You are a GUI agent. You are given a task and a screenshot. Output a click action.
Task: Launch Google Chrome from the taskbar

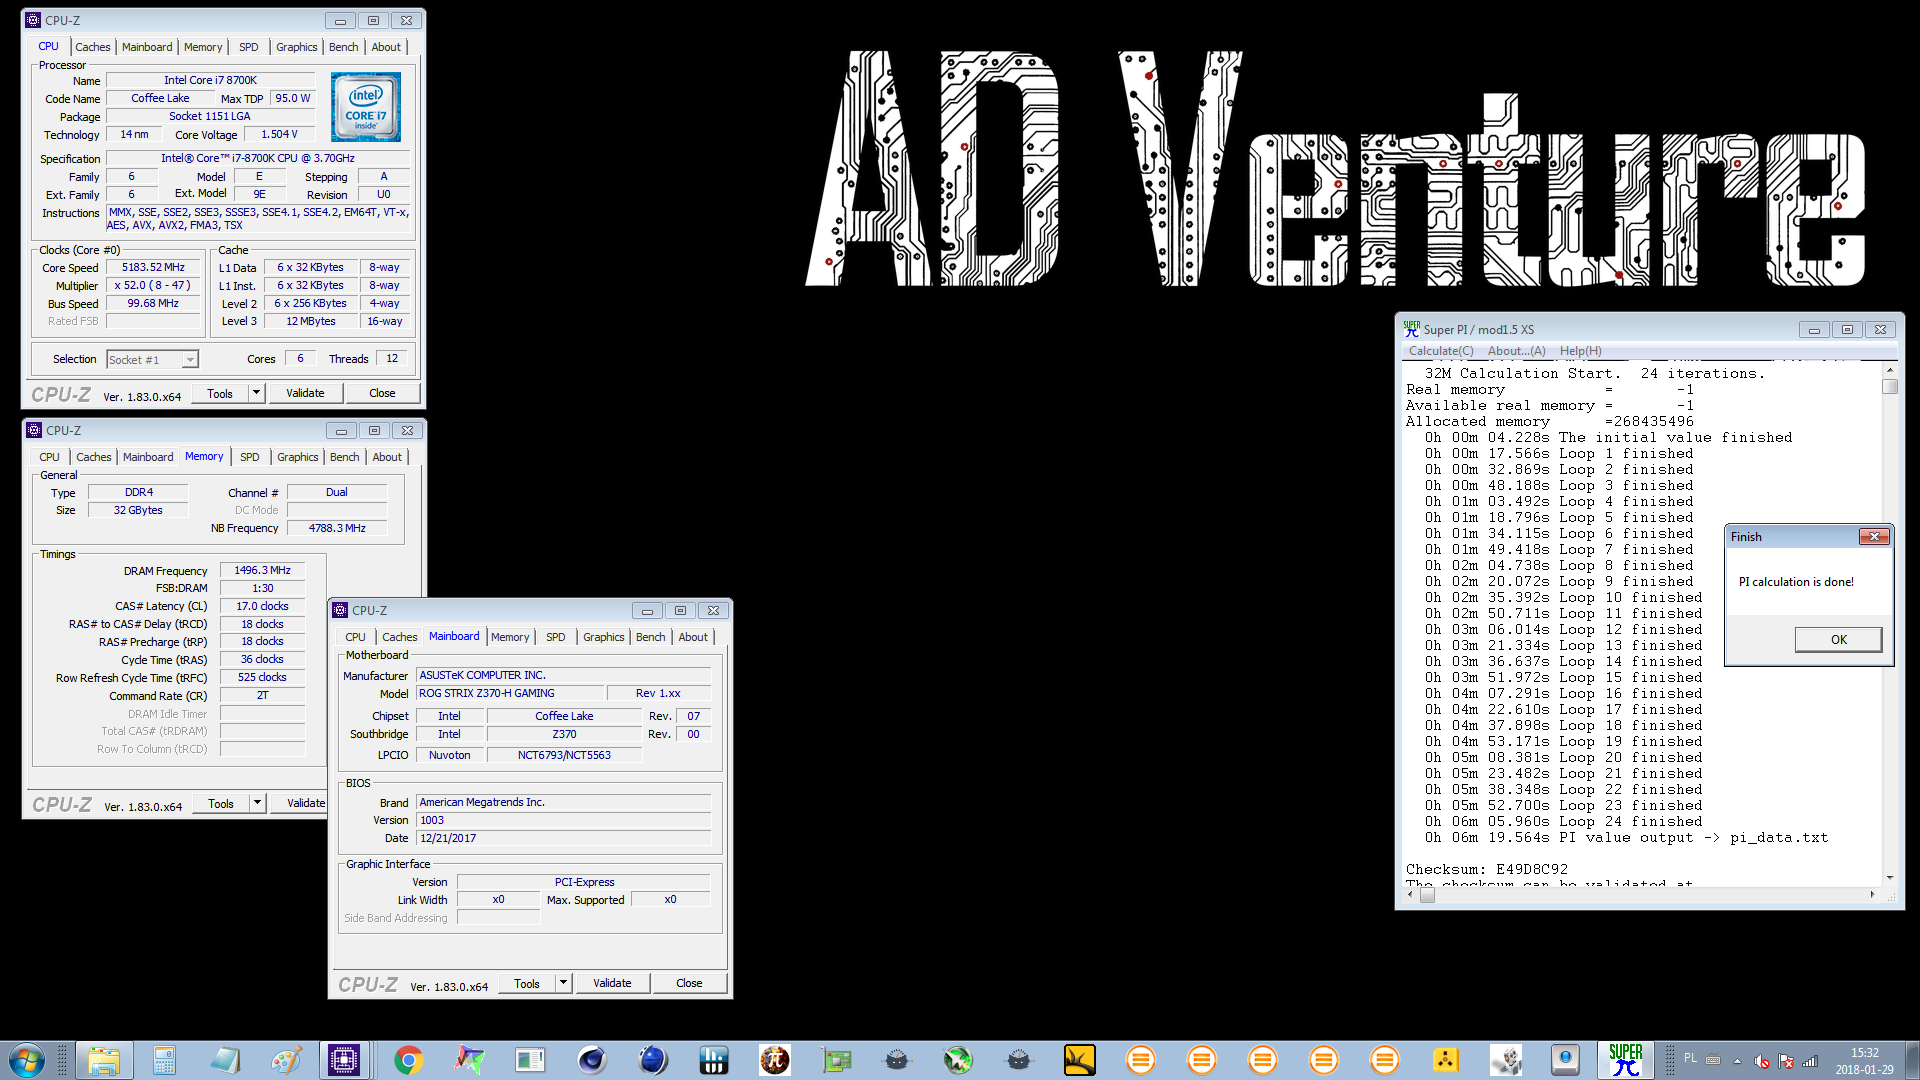(x=408, y=1060)
